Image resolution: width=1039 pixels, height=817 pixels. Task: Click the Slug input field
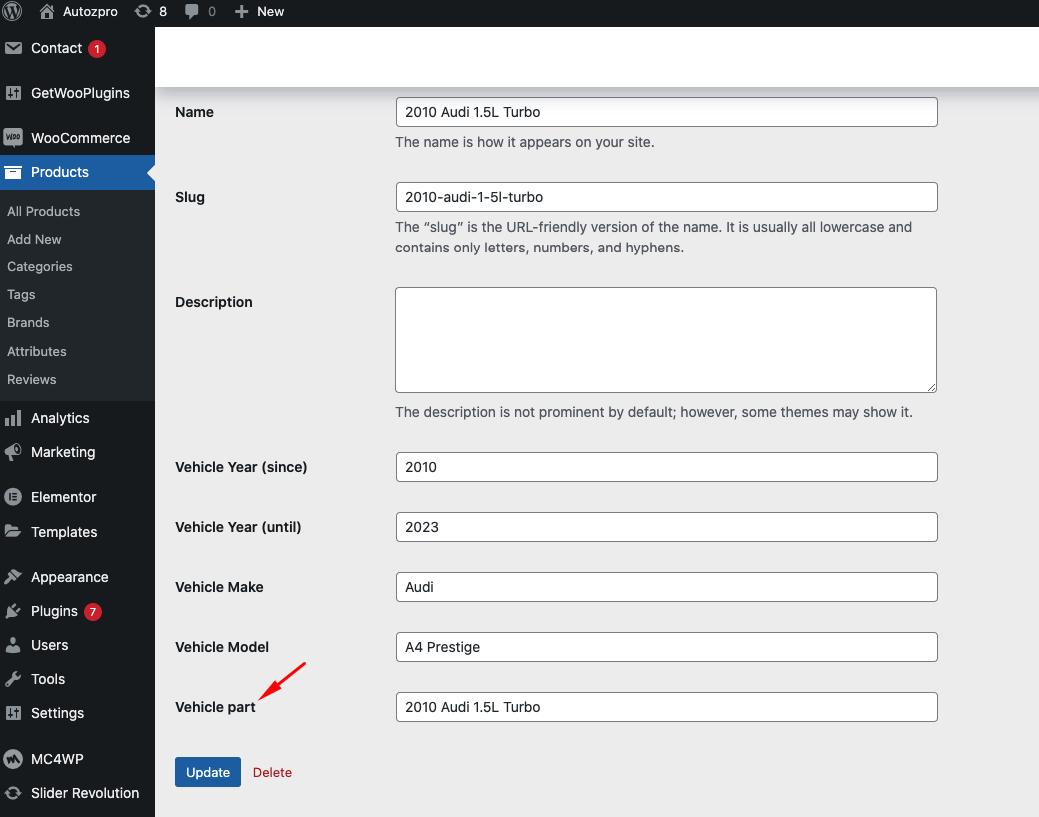click(667, 197)
